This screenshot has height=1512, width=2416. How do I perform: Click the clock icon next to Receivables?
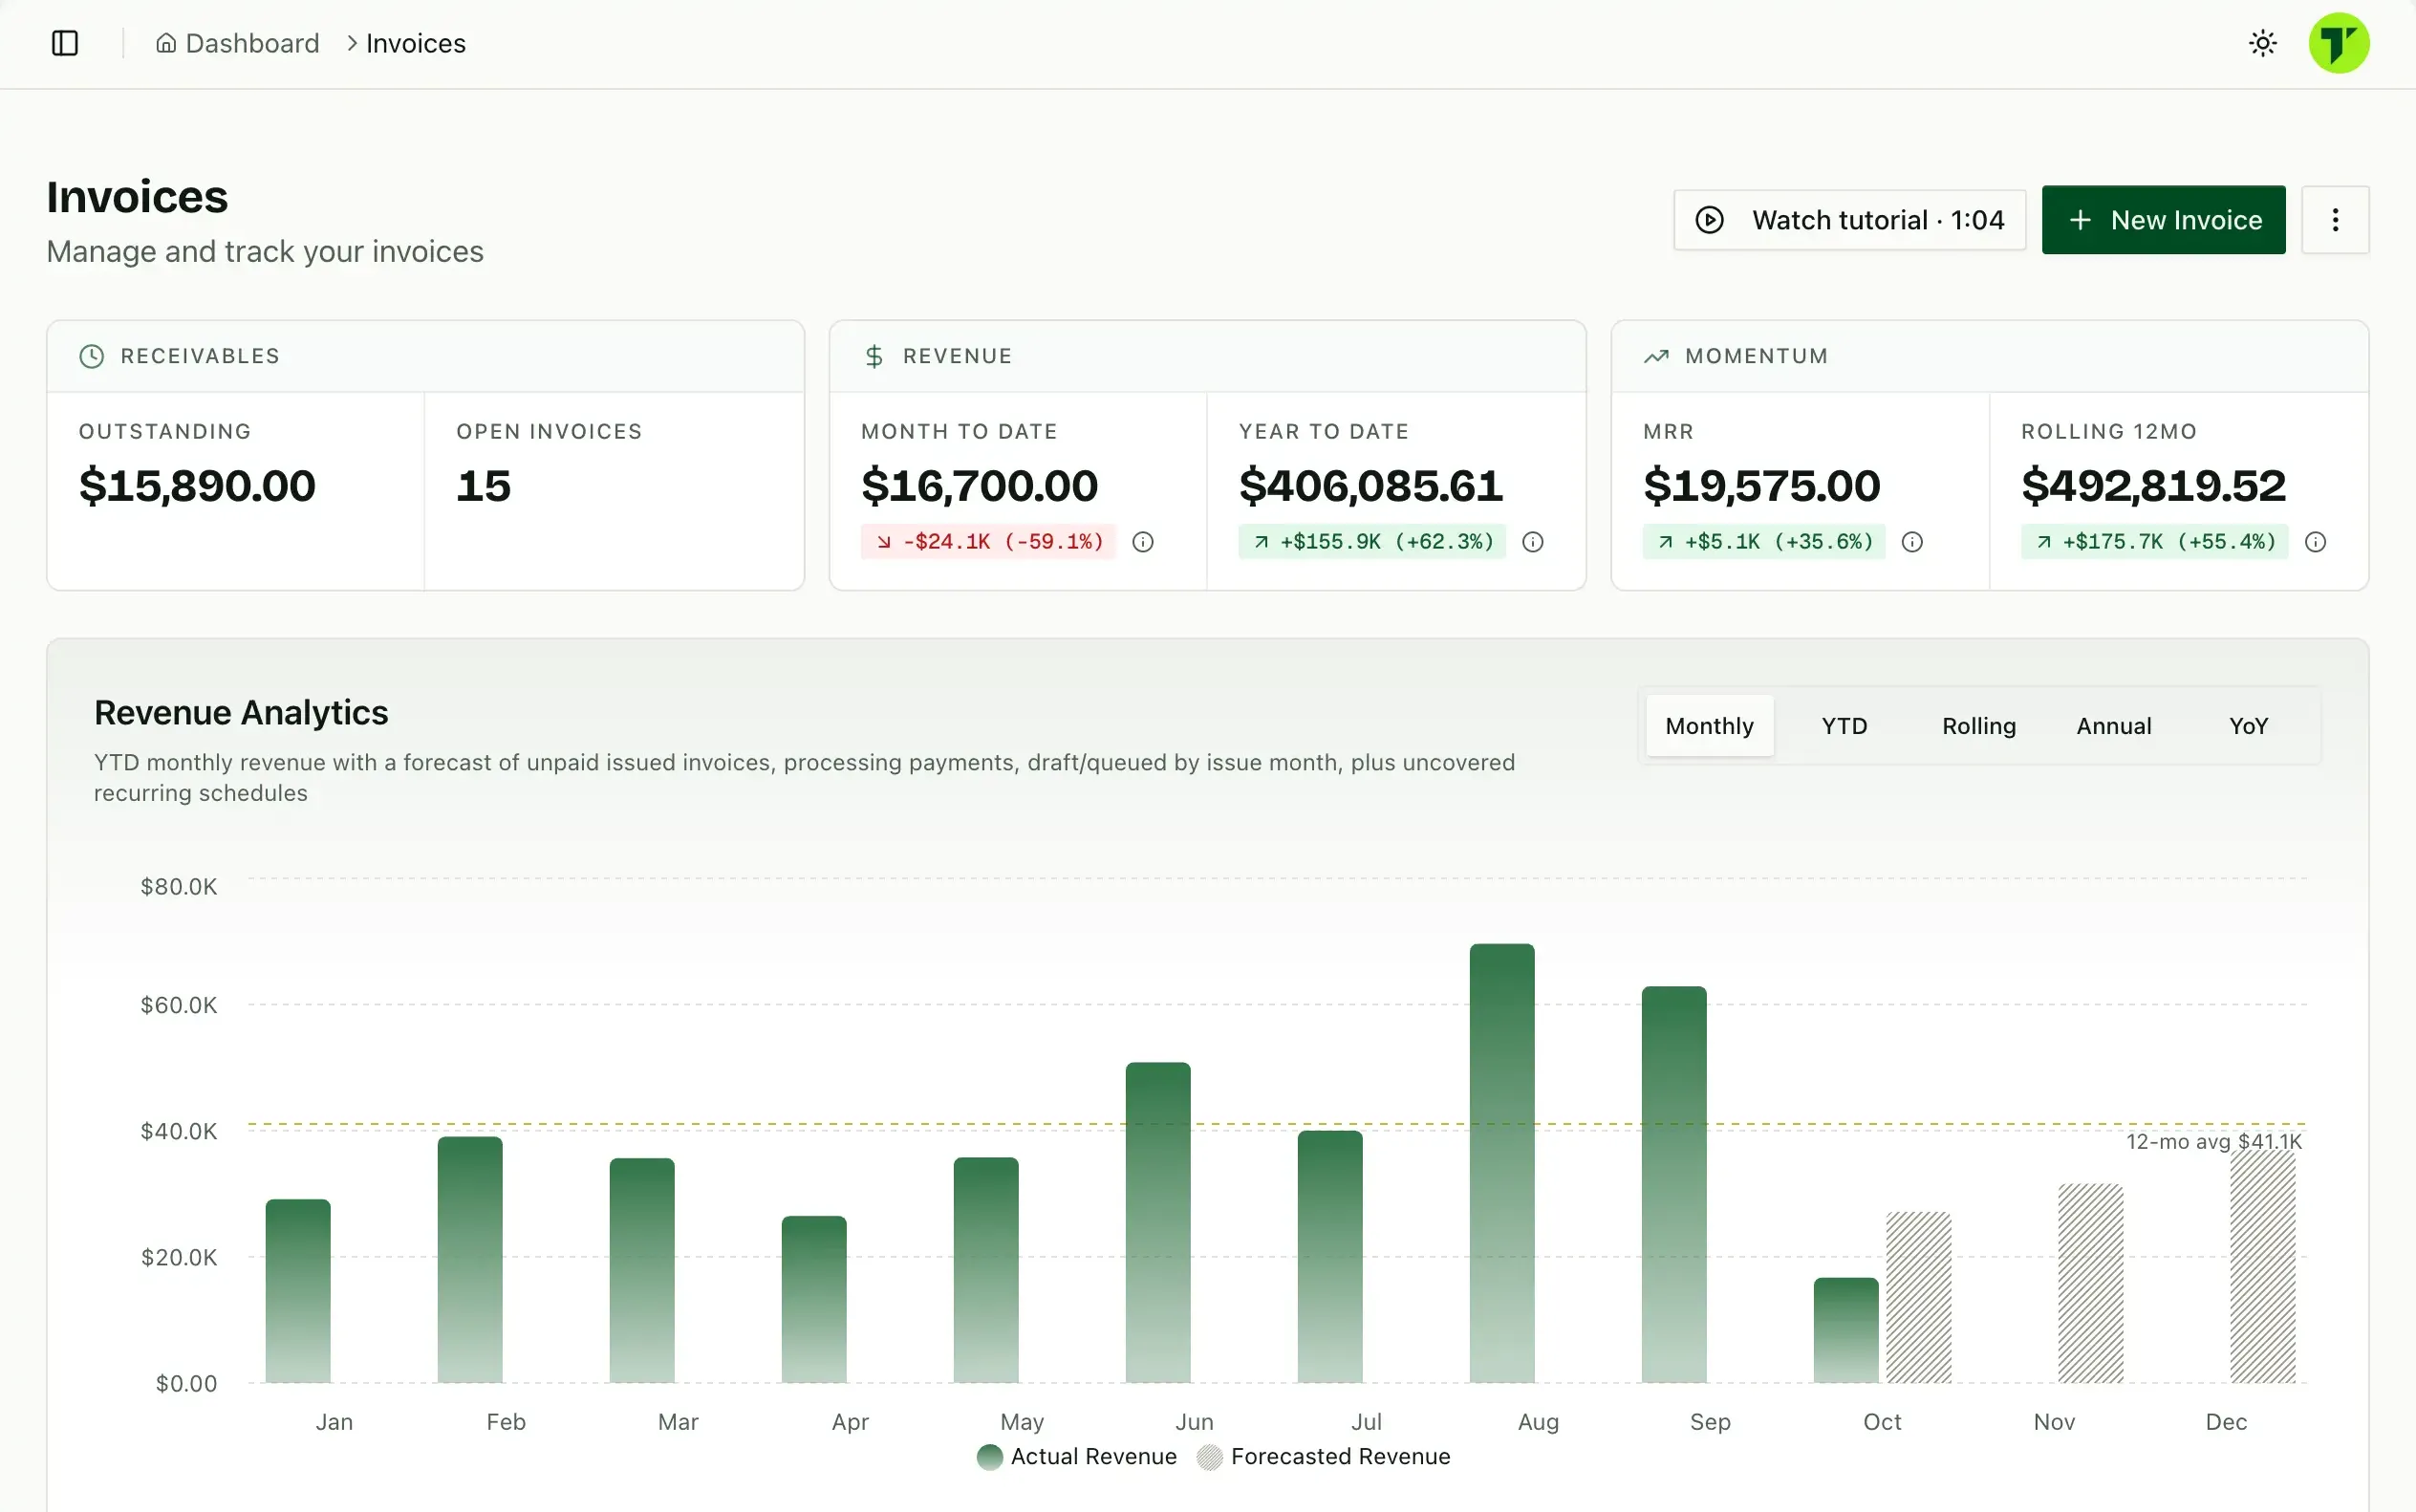click(x=92, y=356)
